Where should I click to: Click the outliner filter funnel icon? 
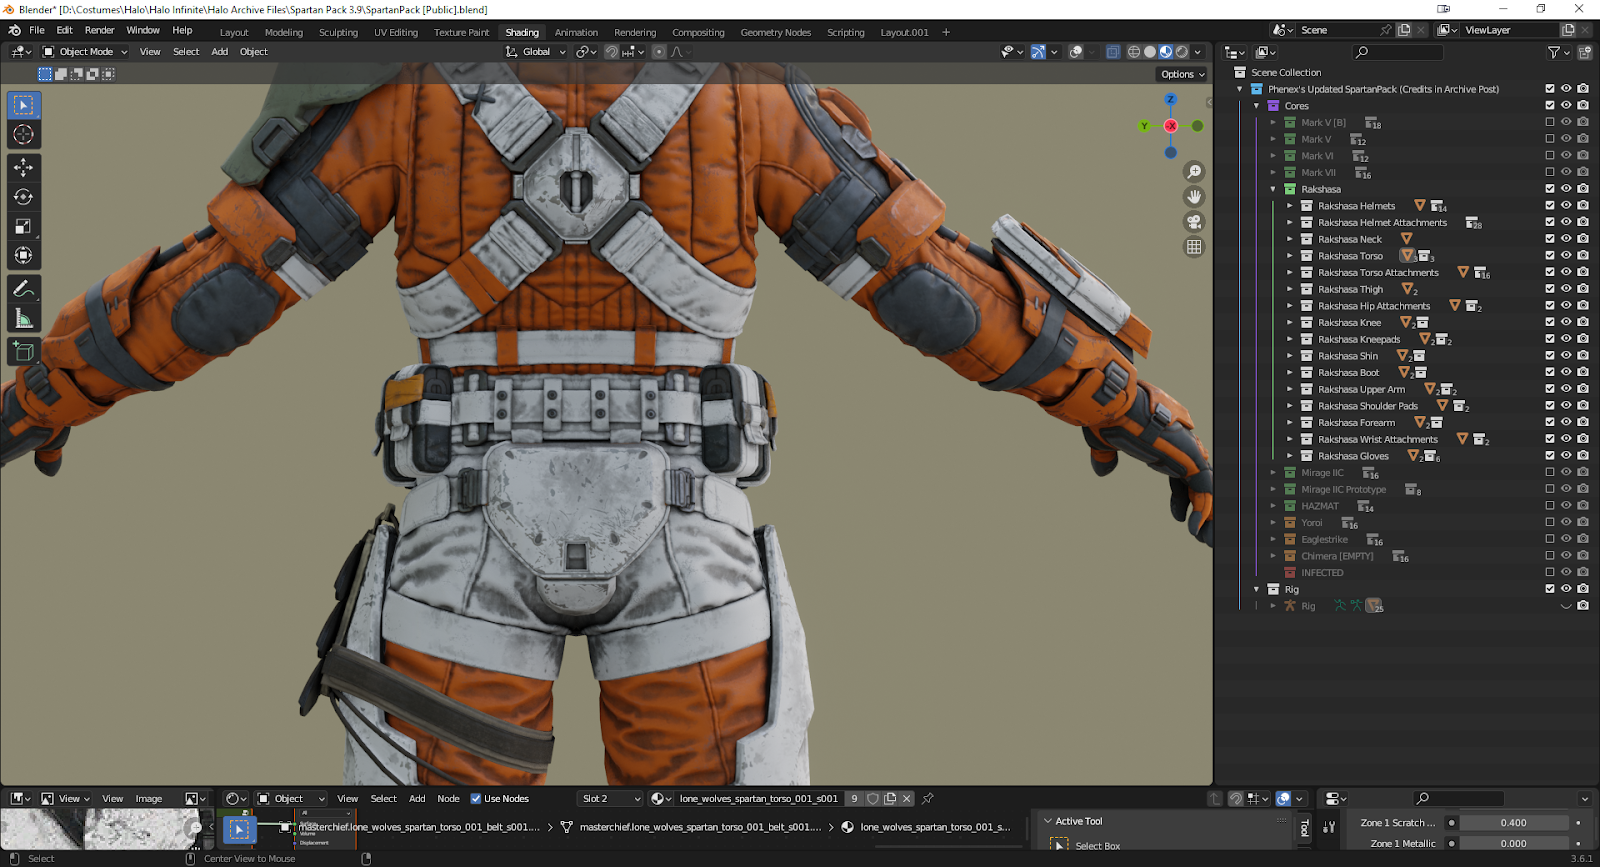1553,52
